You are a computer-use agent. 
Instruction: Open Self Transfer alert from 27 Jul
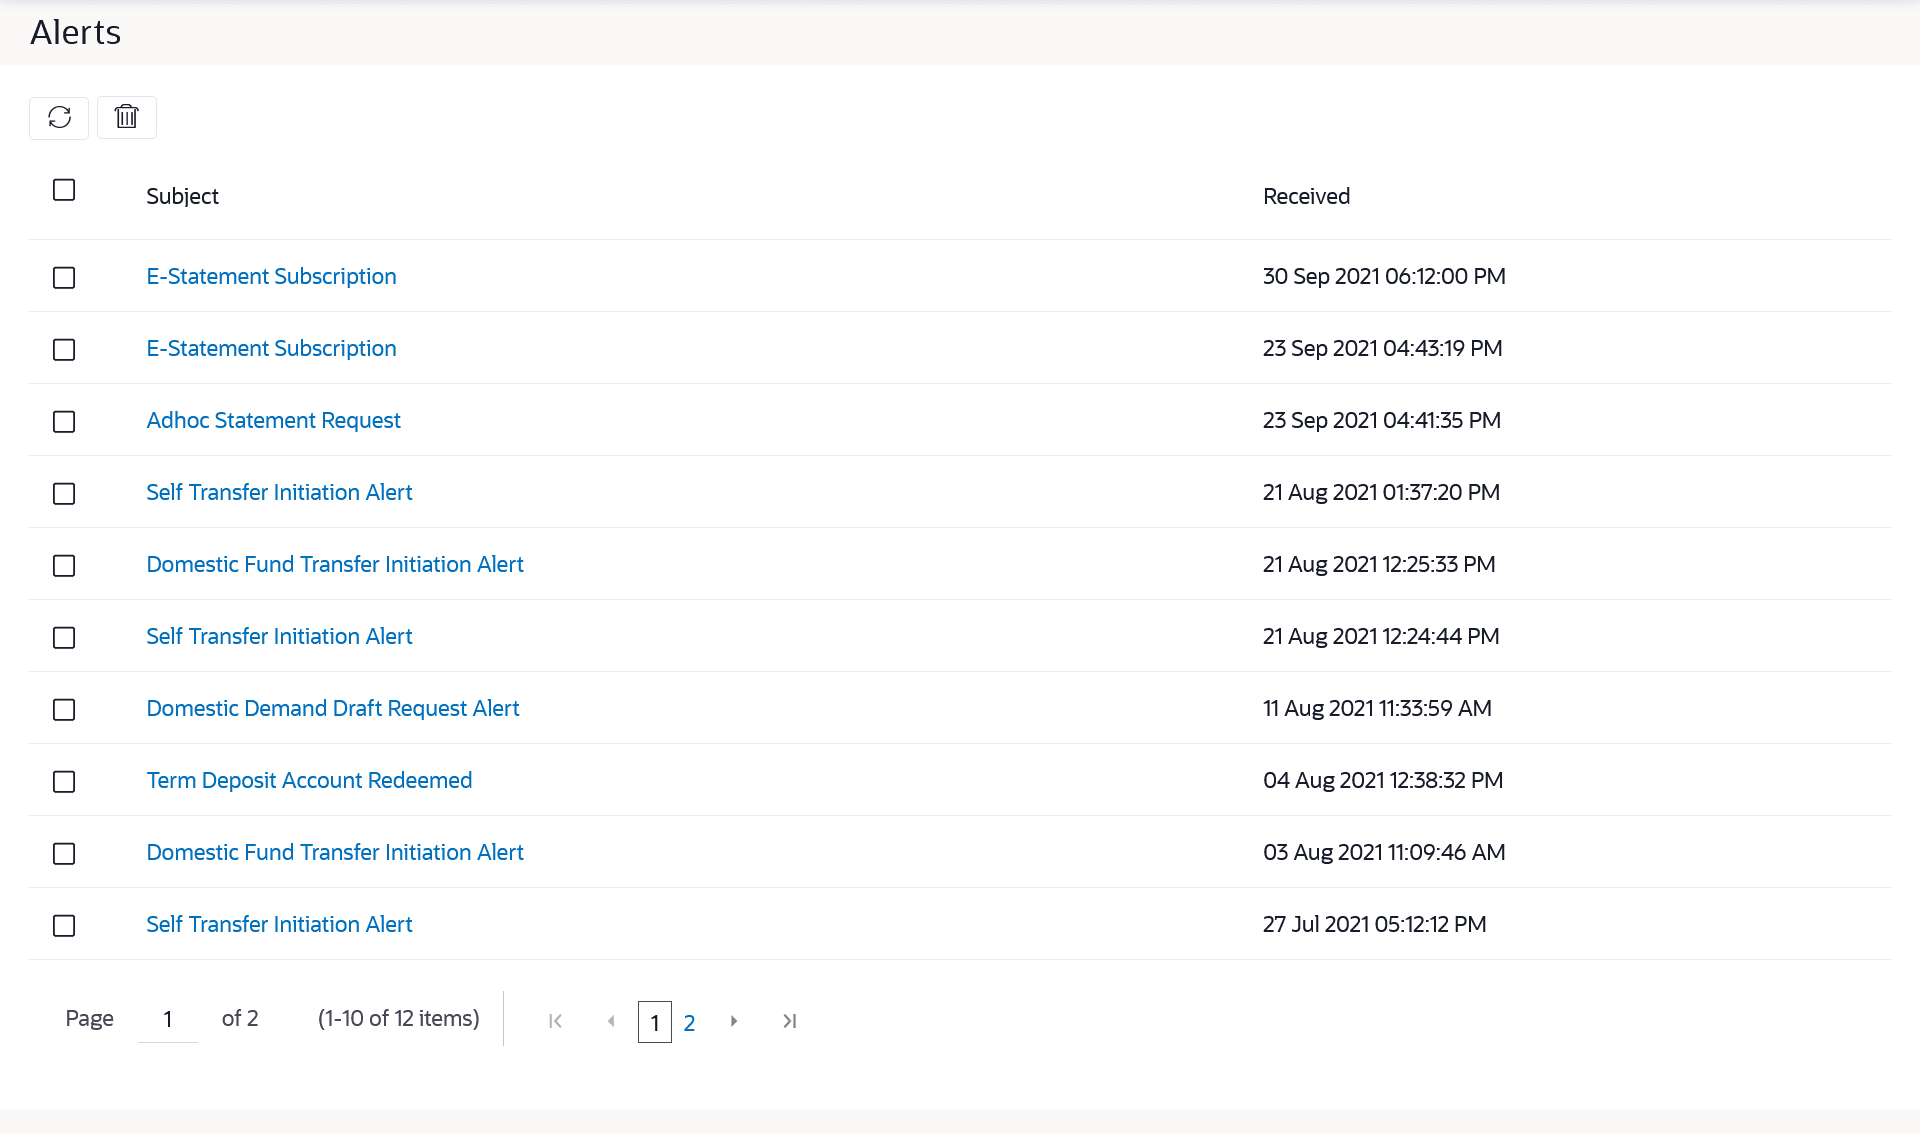pos(279,925)
